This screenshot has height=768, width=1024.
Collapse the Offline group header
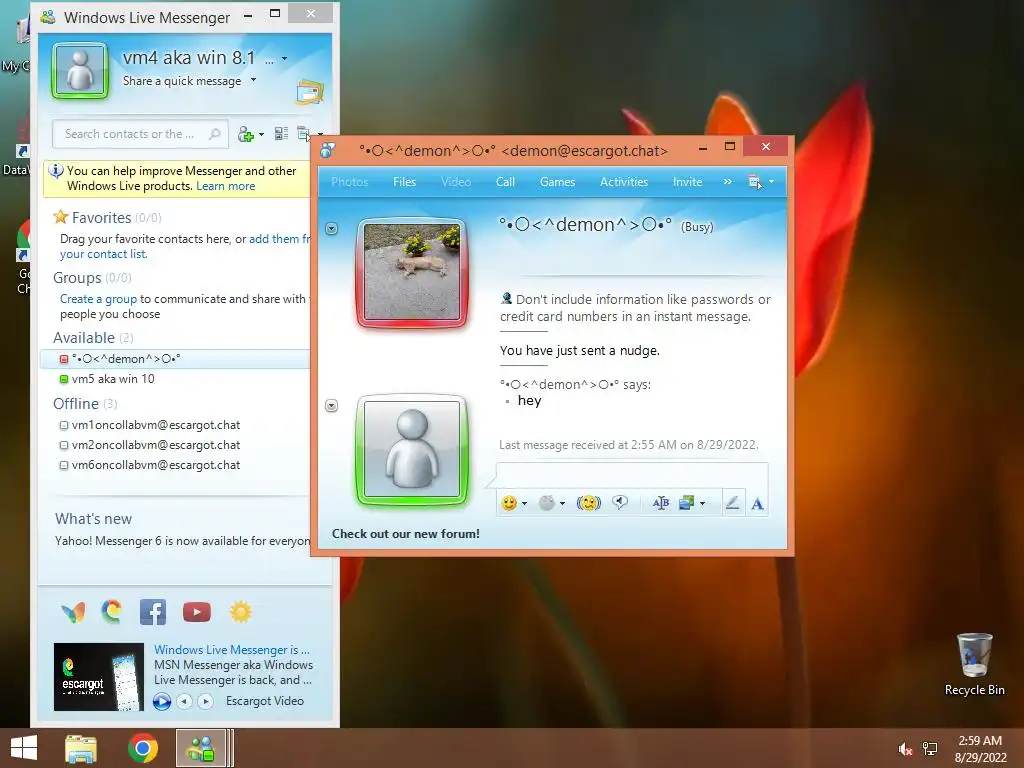pos(85,404)
